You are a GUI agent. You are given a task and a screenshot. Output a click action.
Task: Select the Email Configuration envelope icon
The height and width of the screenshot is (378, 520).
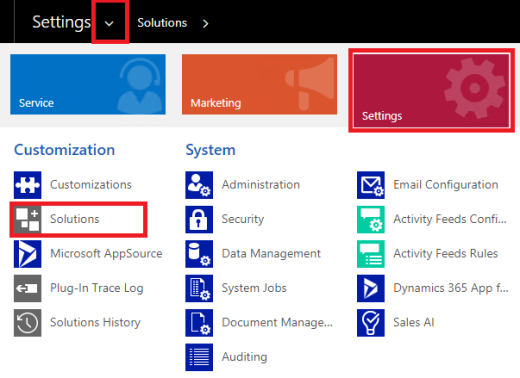[x=371, y=185]
